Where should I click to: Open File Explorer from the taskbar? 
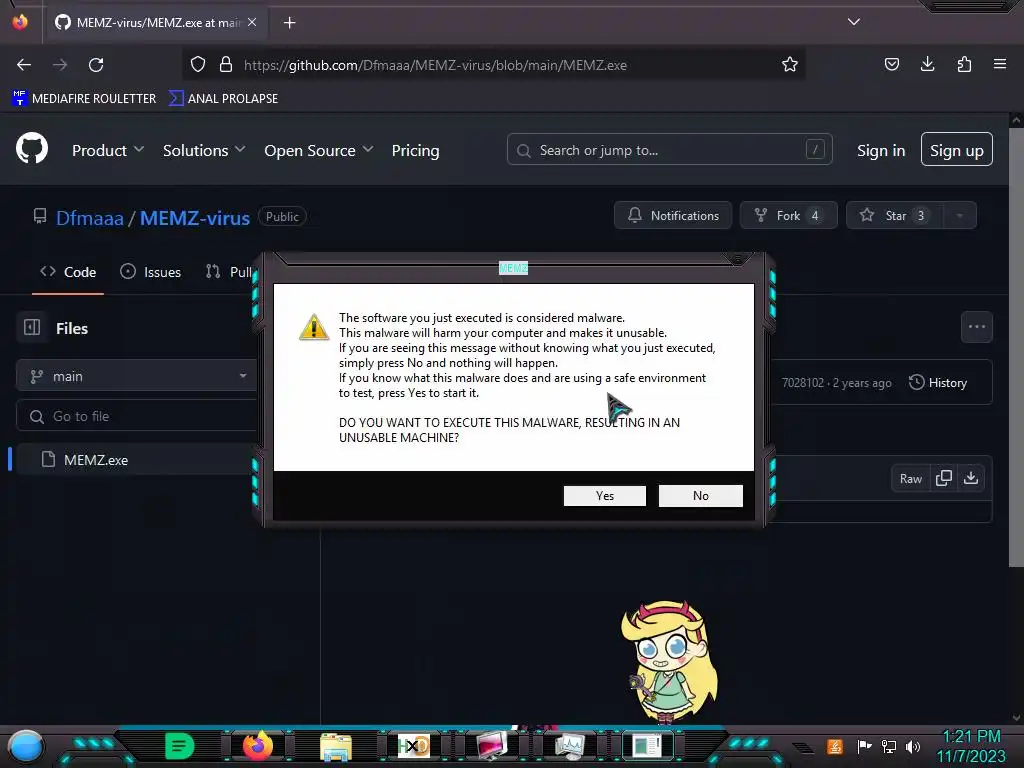[x=336, y=747]
